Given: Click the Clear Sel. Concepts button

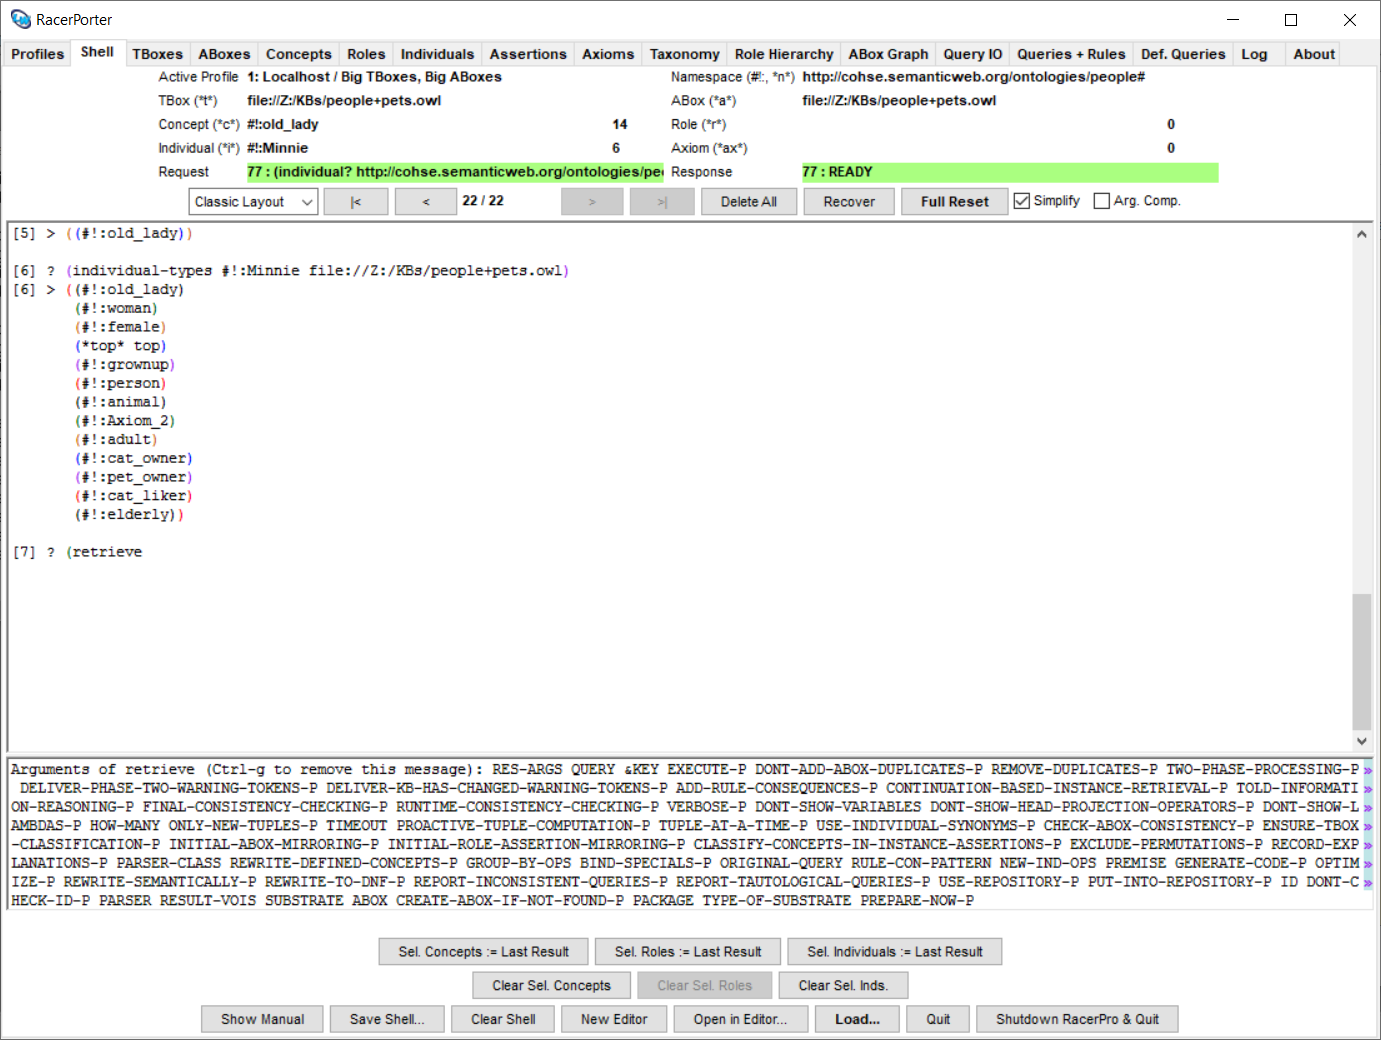Looking at the screenshot, I should [551, 986].
